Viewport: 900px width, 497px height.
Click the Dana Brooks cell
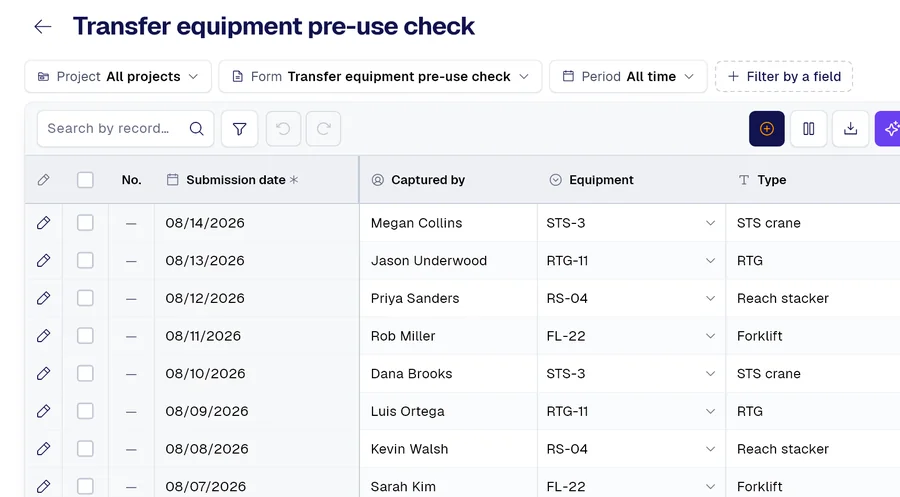point(448,374)
